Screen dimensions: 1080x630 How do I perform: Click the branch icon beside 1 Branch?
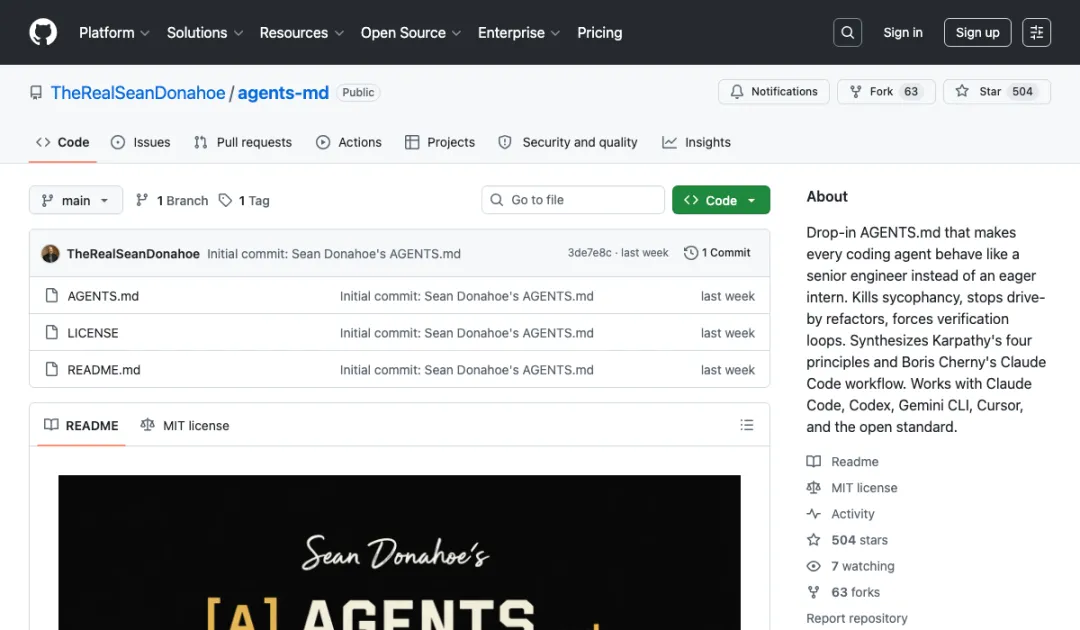(142, 200)
